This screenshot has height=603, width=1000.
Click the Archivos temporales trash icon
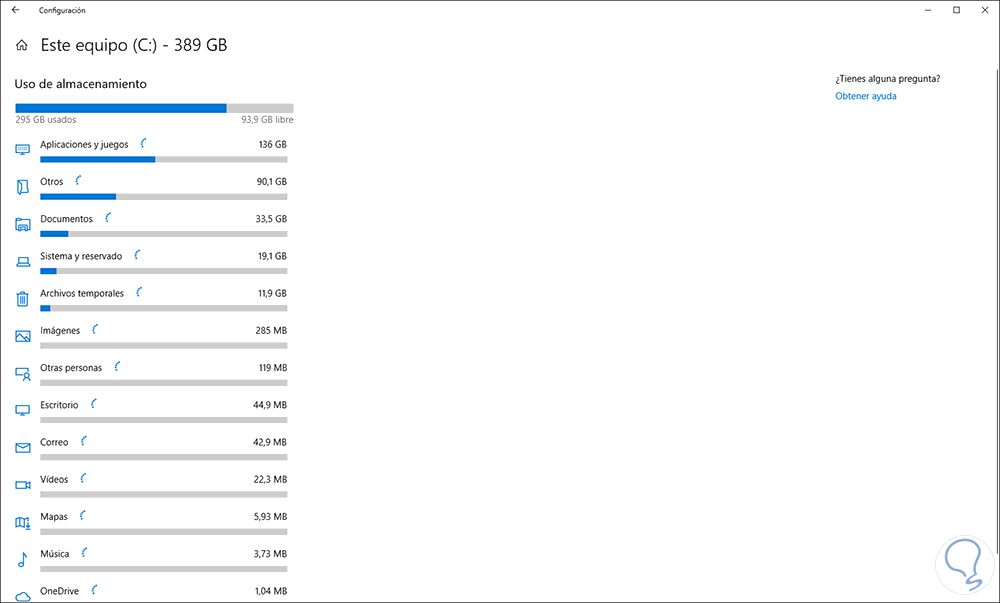[23, 299]
